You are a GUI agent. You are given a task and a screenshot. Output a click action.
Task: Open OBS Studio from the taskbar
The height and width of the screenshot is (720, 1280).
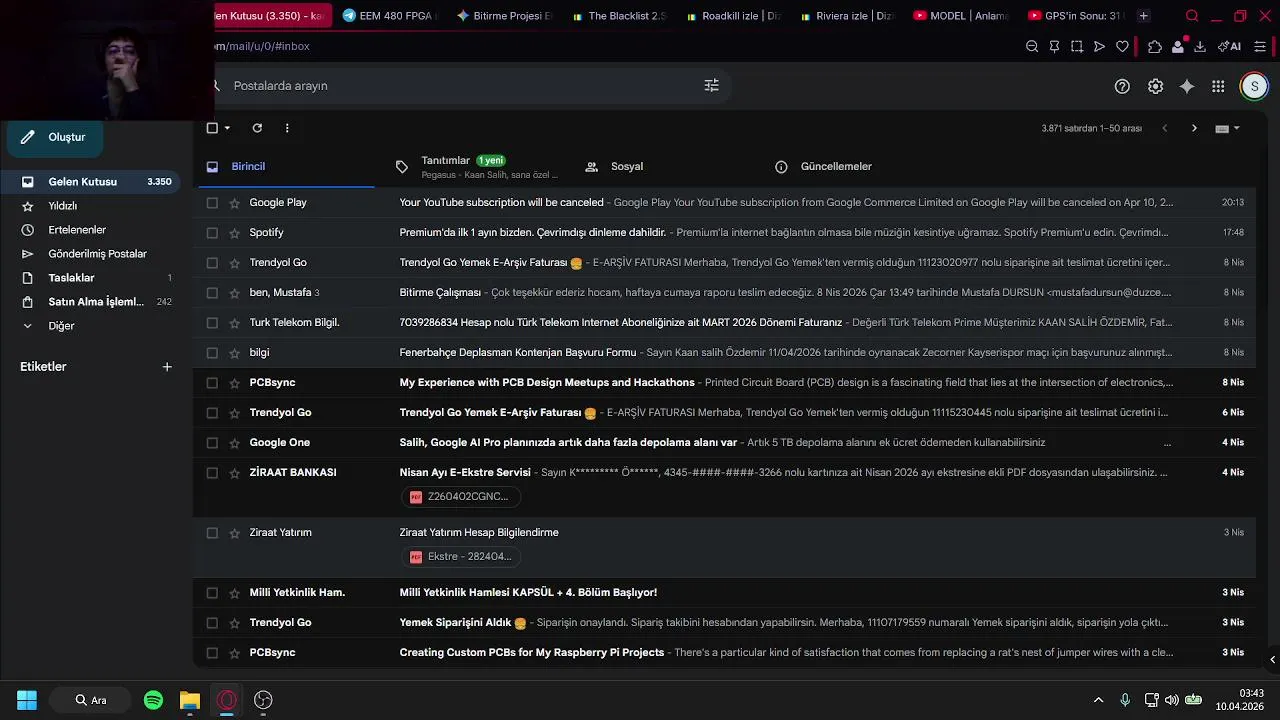tap(263, 700)
